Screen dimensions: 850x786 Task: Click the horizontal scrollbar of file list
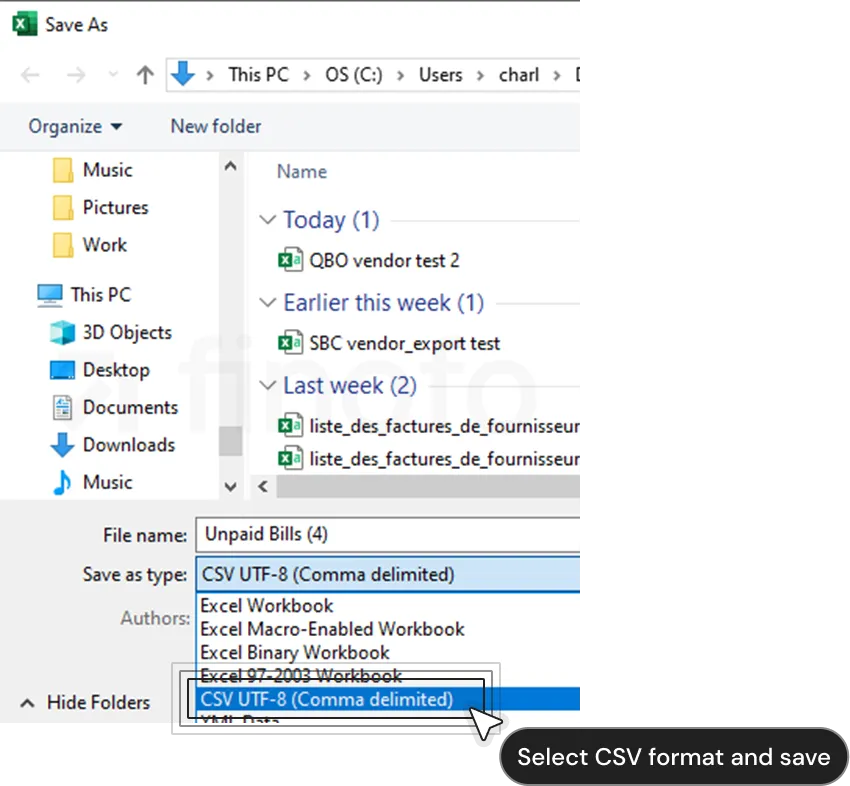[x=428, y=487]
